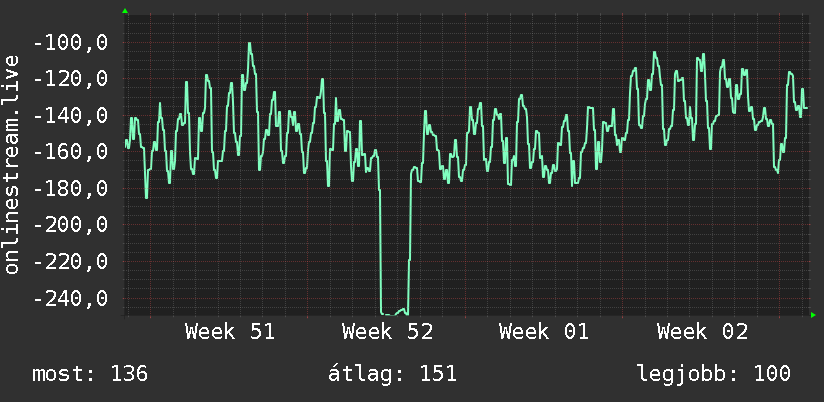Select the Week 02 axis label

pos(702,332)
